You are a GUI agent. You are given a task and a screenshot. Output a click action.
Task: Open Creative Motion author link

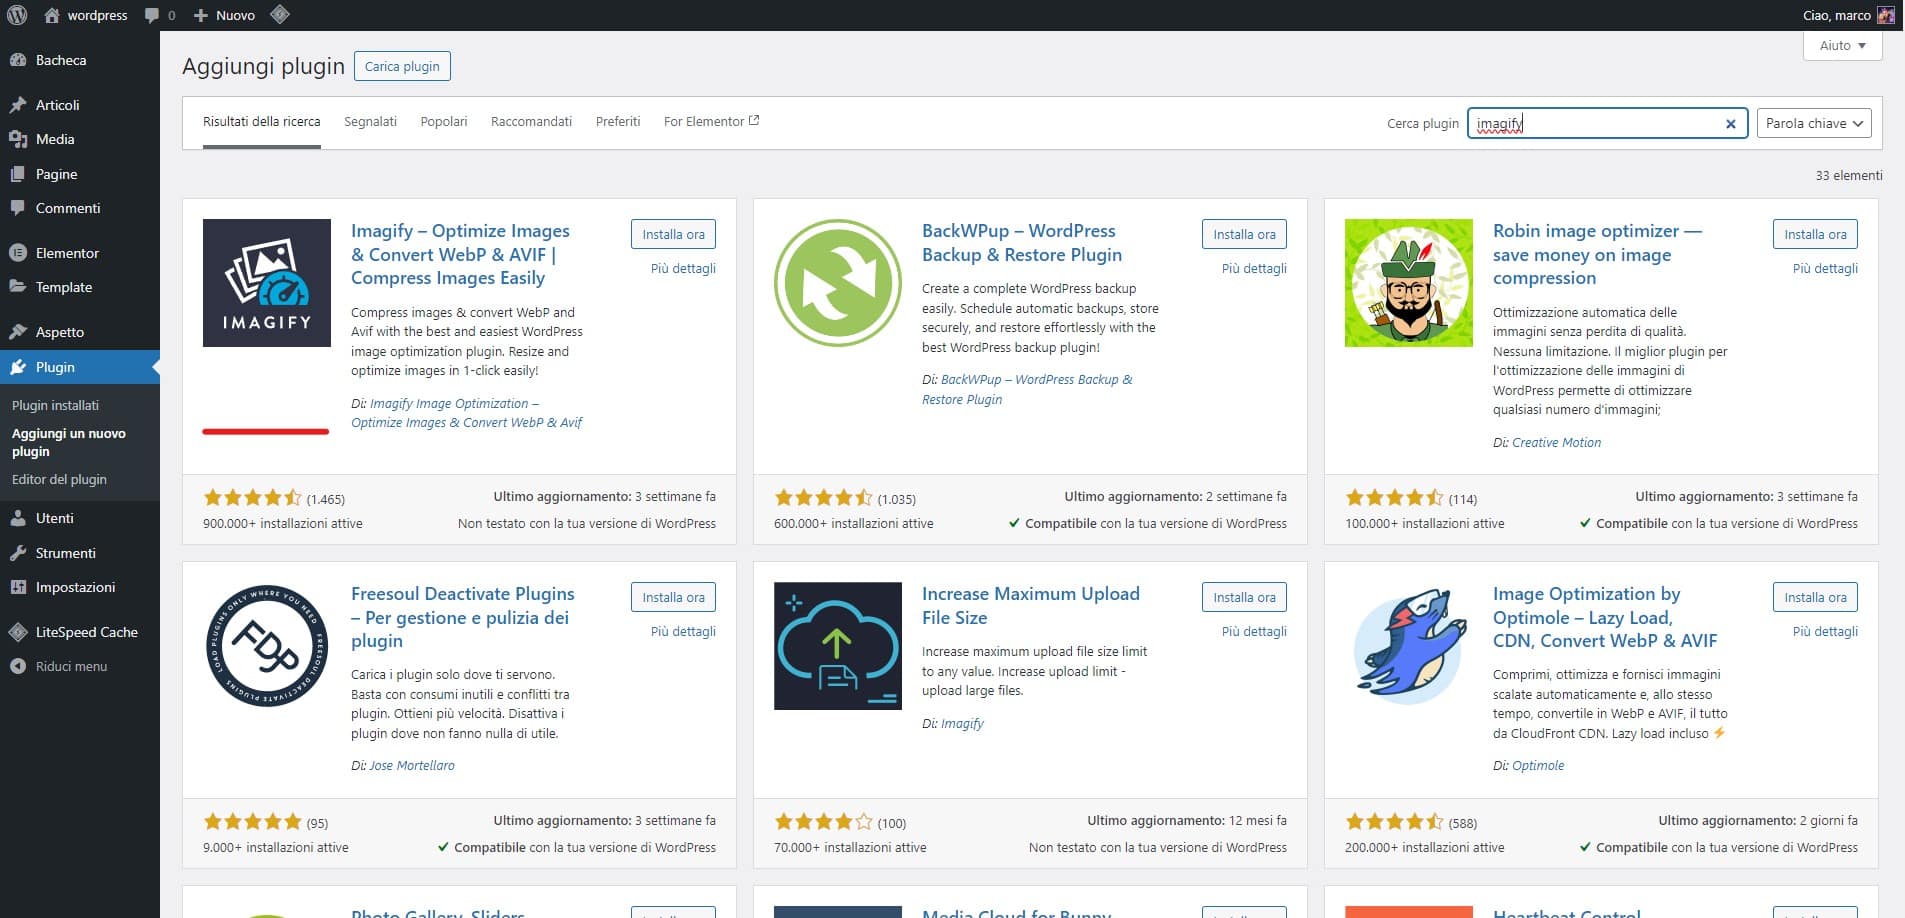pyautogui.click(x=1556, y=442)
